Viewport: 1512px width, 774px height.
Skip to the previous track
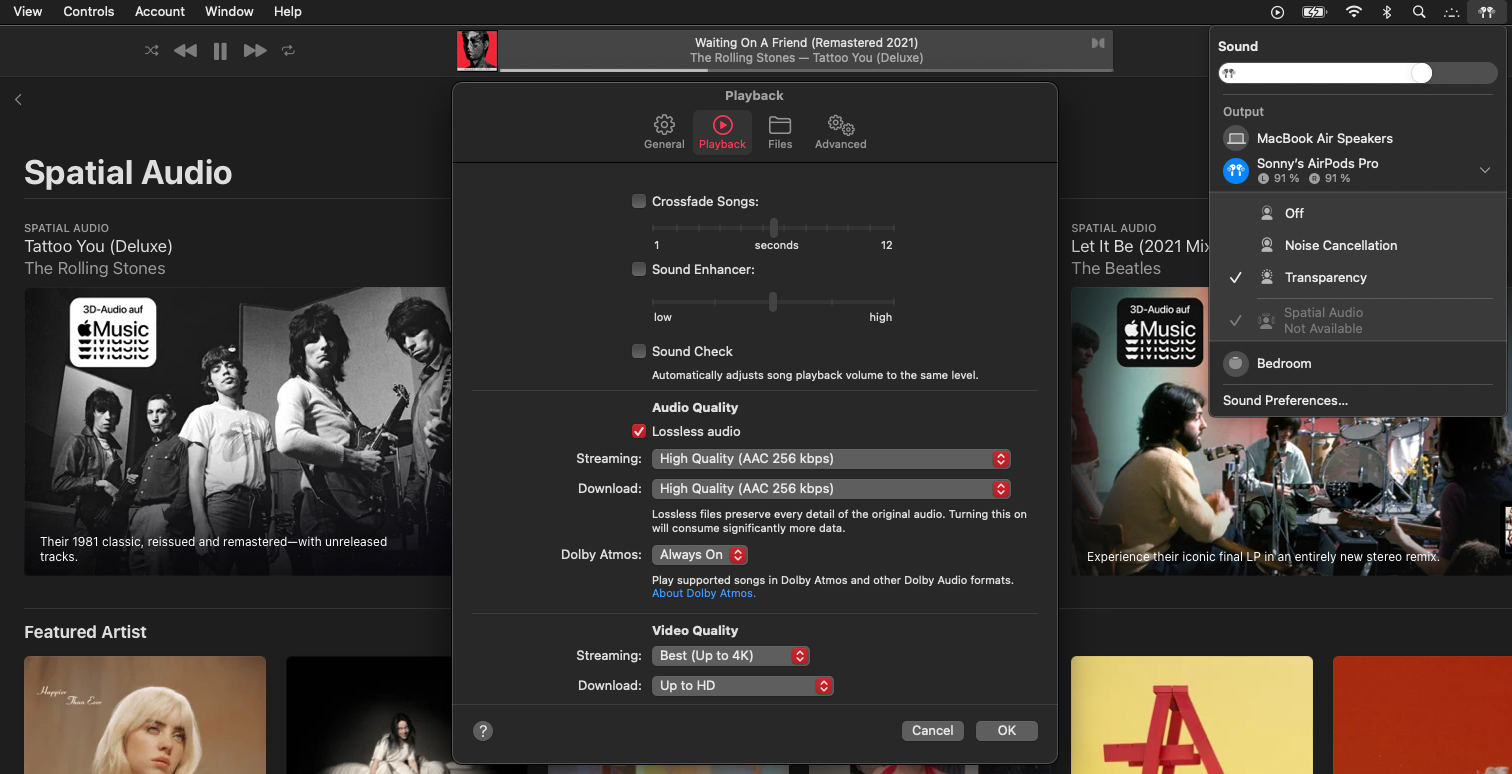tap(185, 50)
